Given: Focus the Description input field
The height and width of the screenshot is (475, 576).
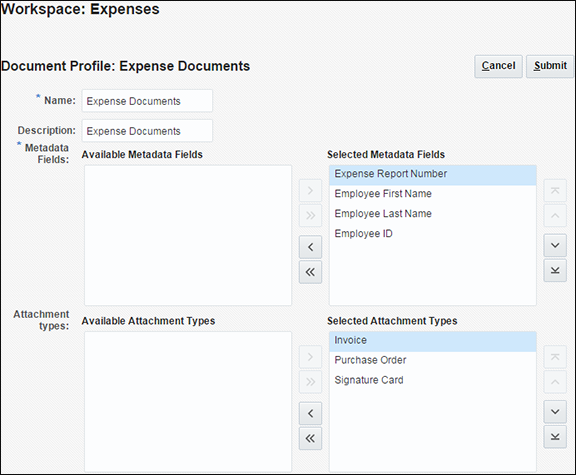Looking at the screenshot, I should 147,131.
